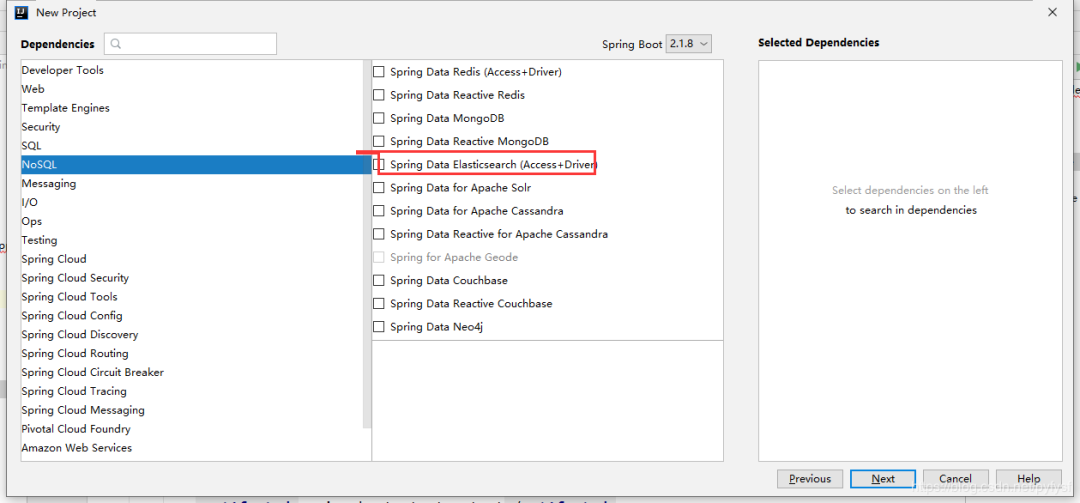Enable Spring Data for Apache Solr

tap(379, 187)
